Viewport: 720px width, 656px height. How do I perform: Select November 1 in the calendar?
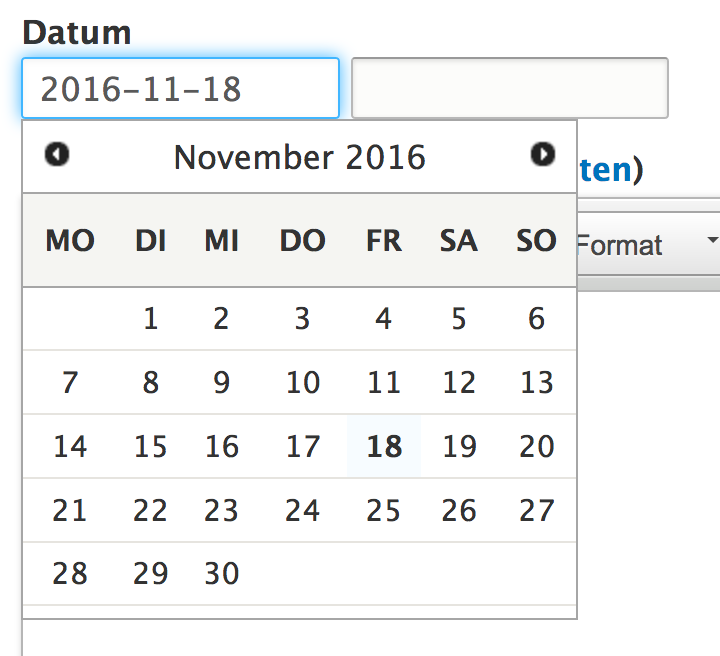click(150, 319)
